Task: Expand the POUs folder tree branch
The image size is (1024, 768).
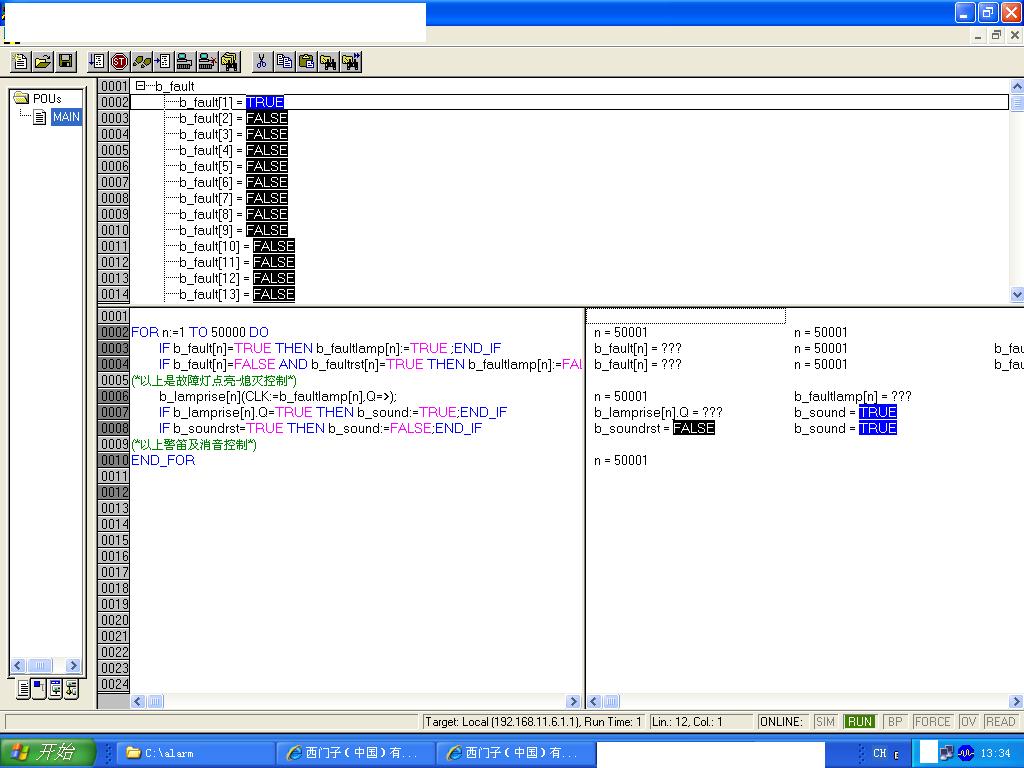Action: [21, 98]
